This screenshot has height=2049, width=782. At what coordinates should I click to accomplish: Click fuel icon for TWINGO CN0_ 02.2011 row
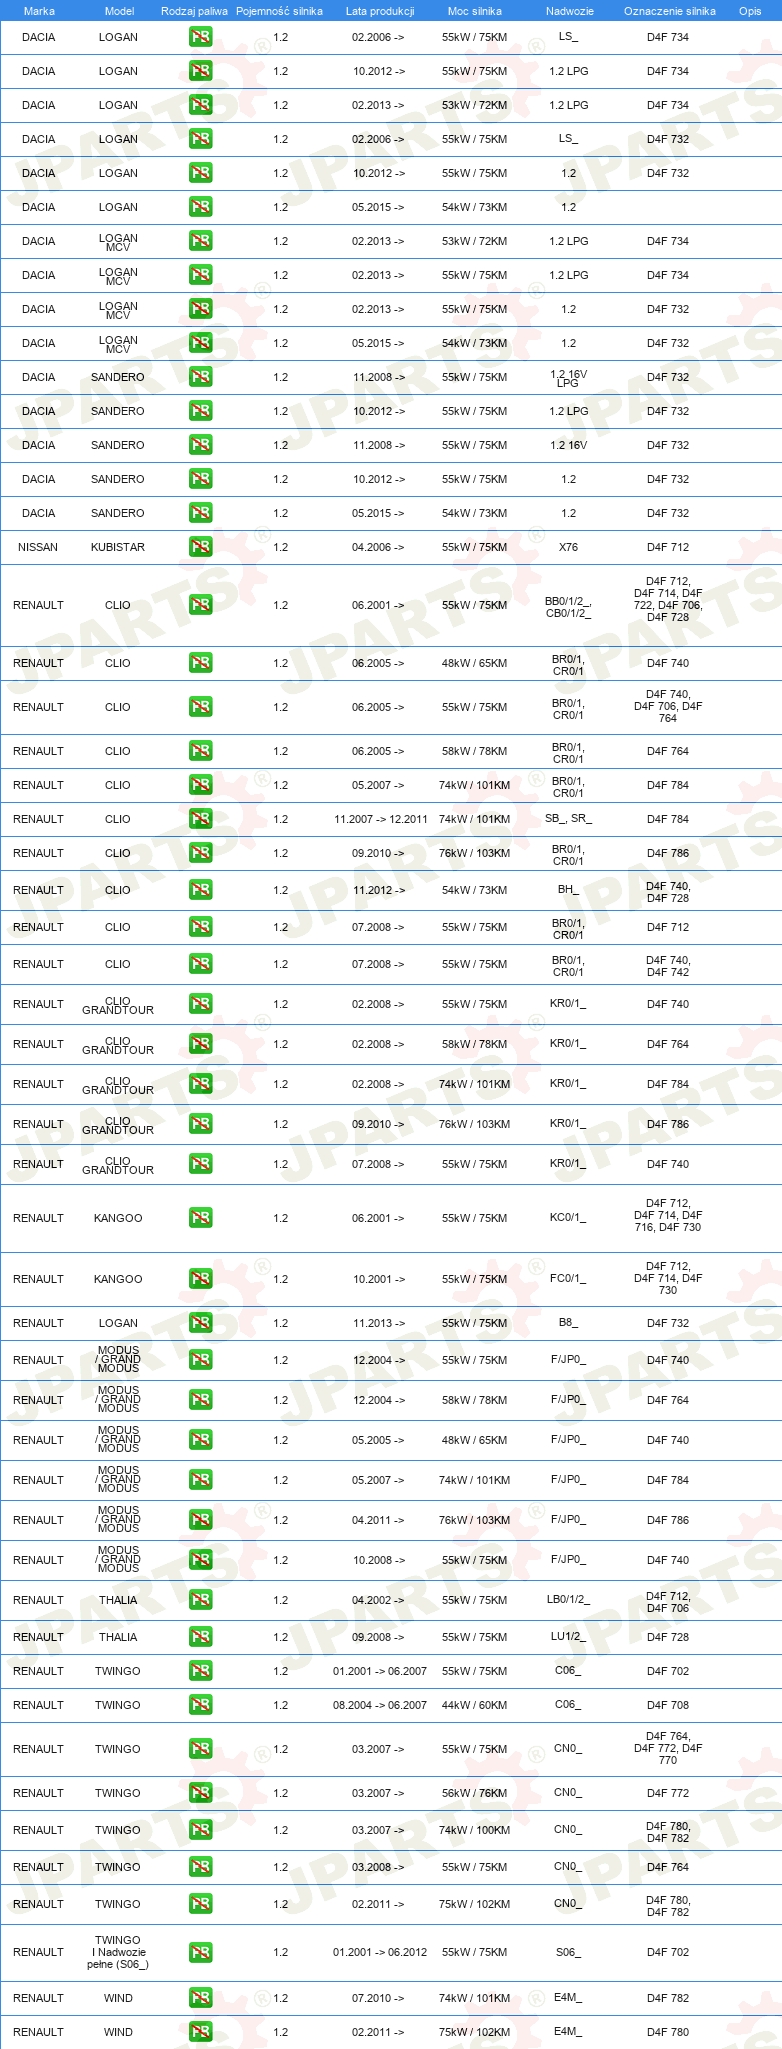(201, 1904)
